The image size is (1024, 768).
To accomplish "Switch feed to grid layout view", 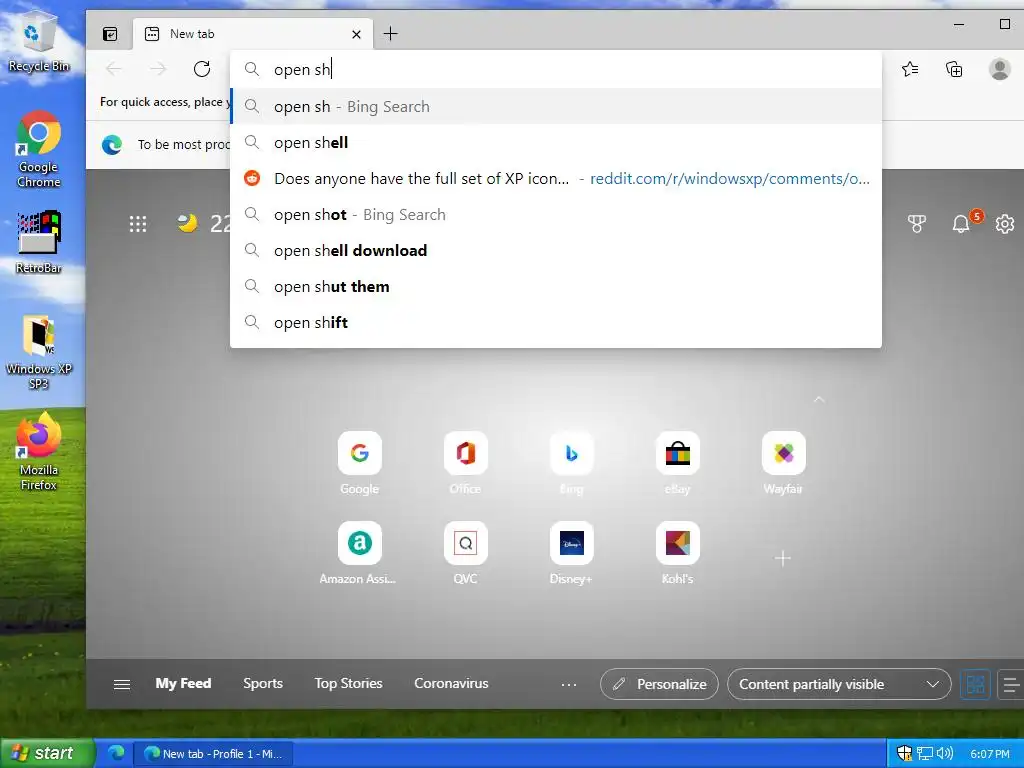I will (975, 684).
